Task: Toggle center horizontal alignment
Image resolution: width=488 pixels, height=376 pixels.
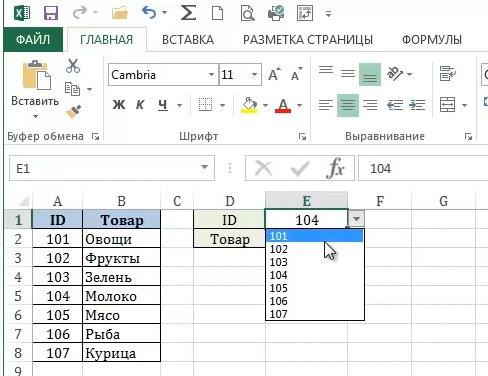Action: pyautogui.click(x=348, y=105)
